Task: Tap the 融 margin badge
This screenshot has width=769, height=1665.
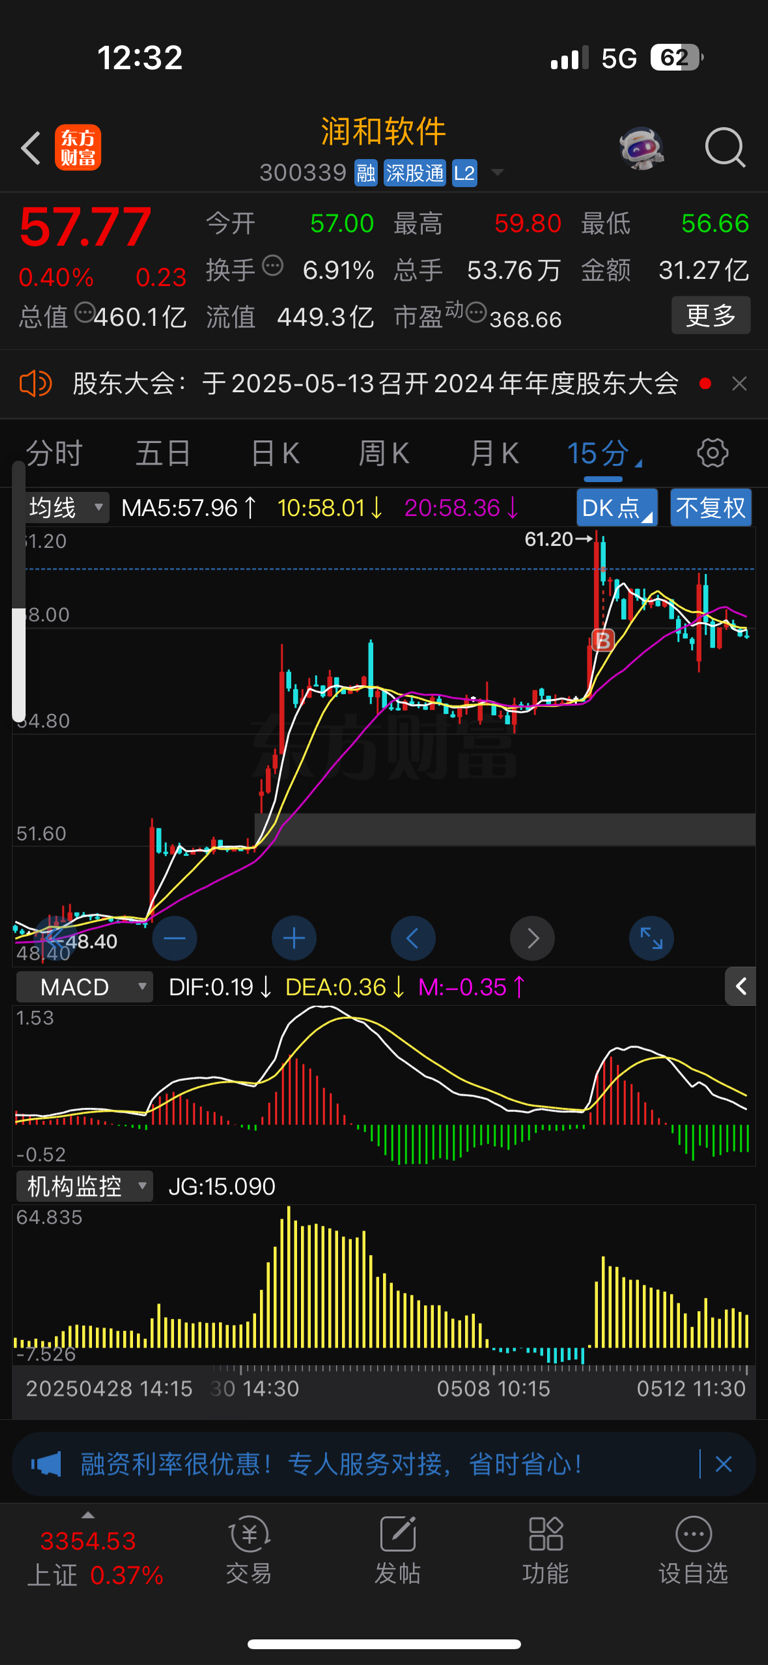Action: click(366, 173)
